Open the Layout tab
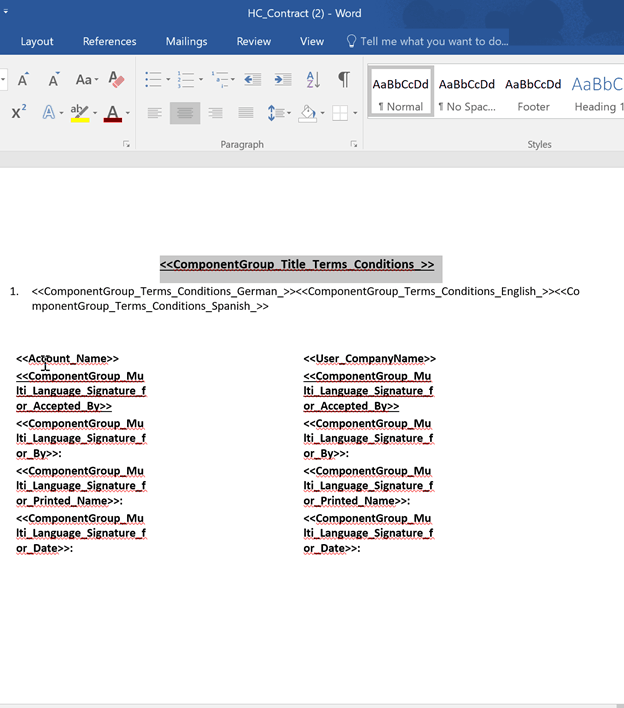 37,42
